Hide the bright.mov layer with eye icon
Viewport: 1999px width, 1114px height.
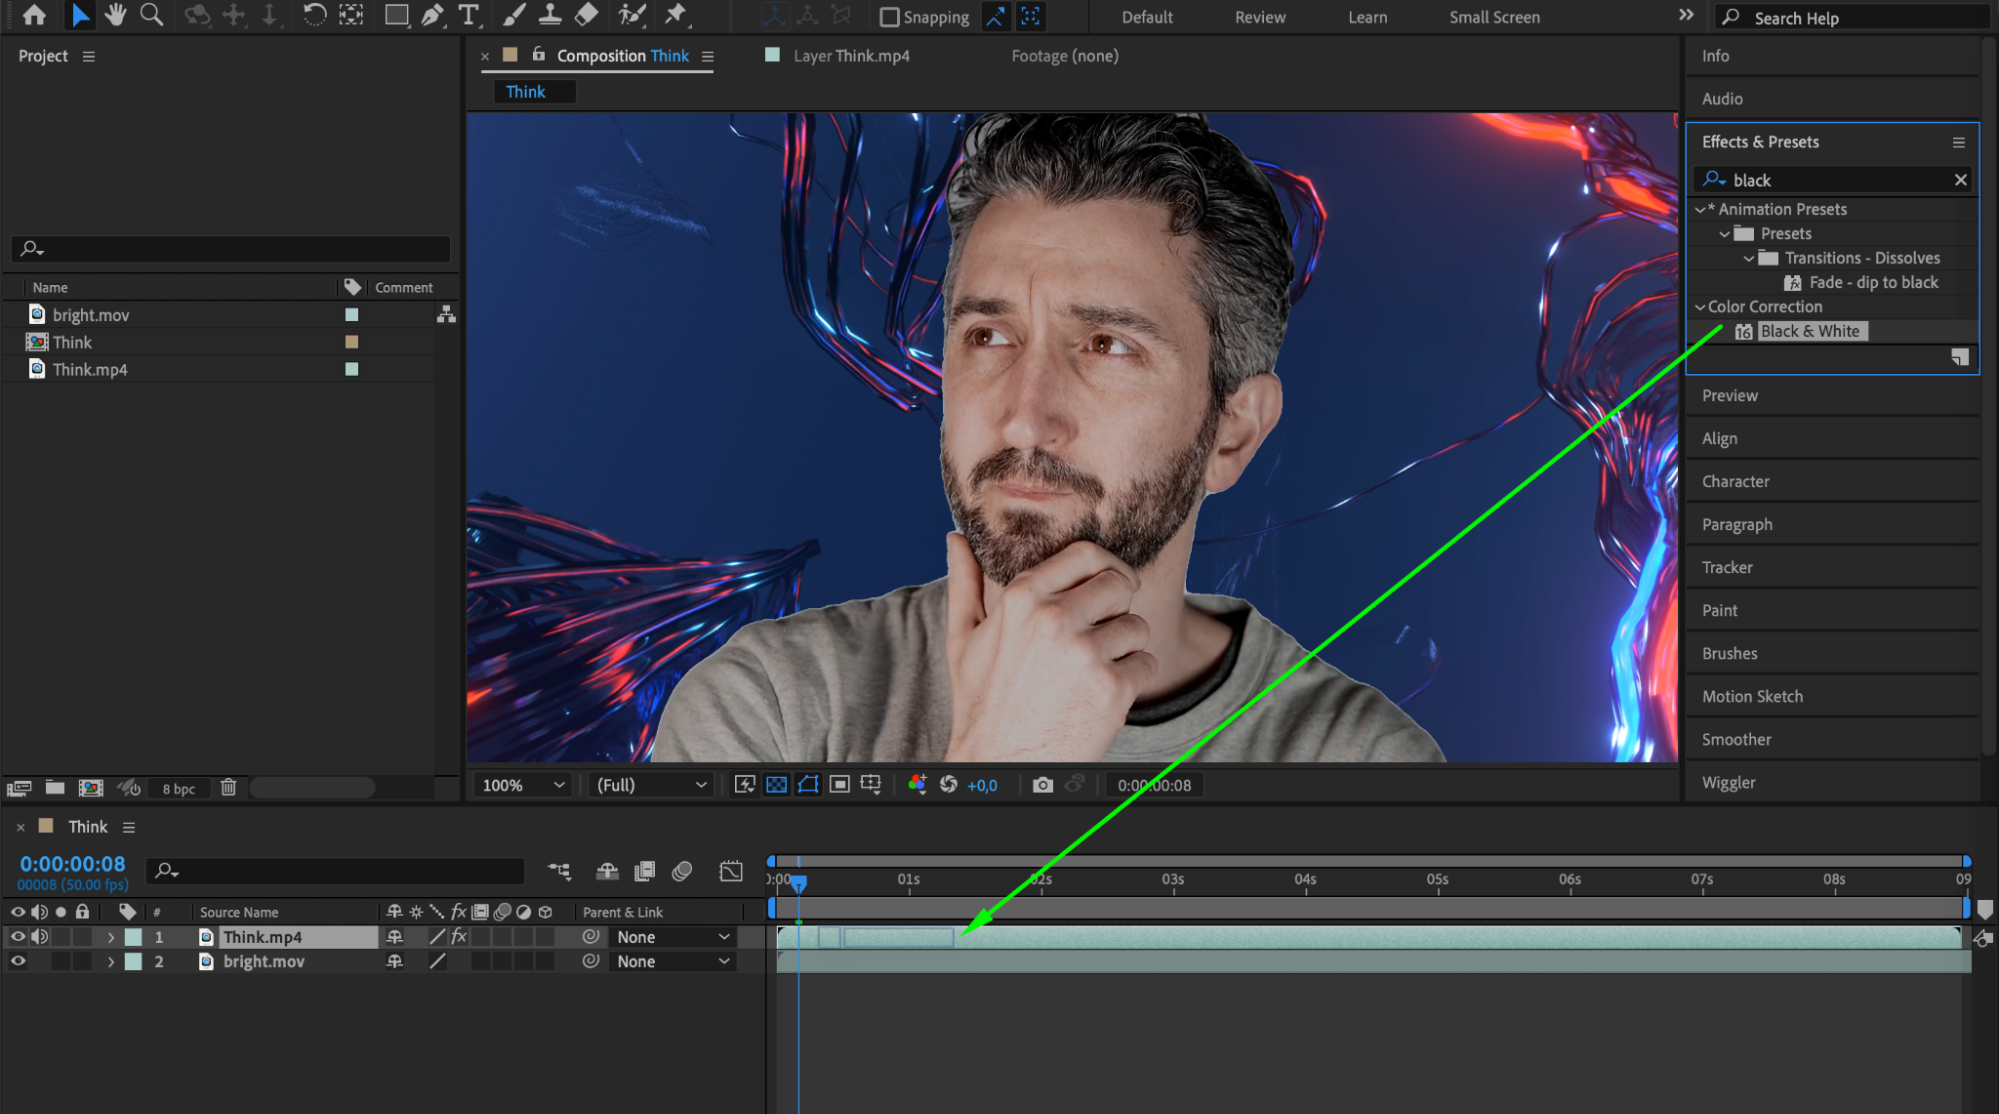point(18,961)
